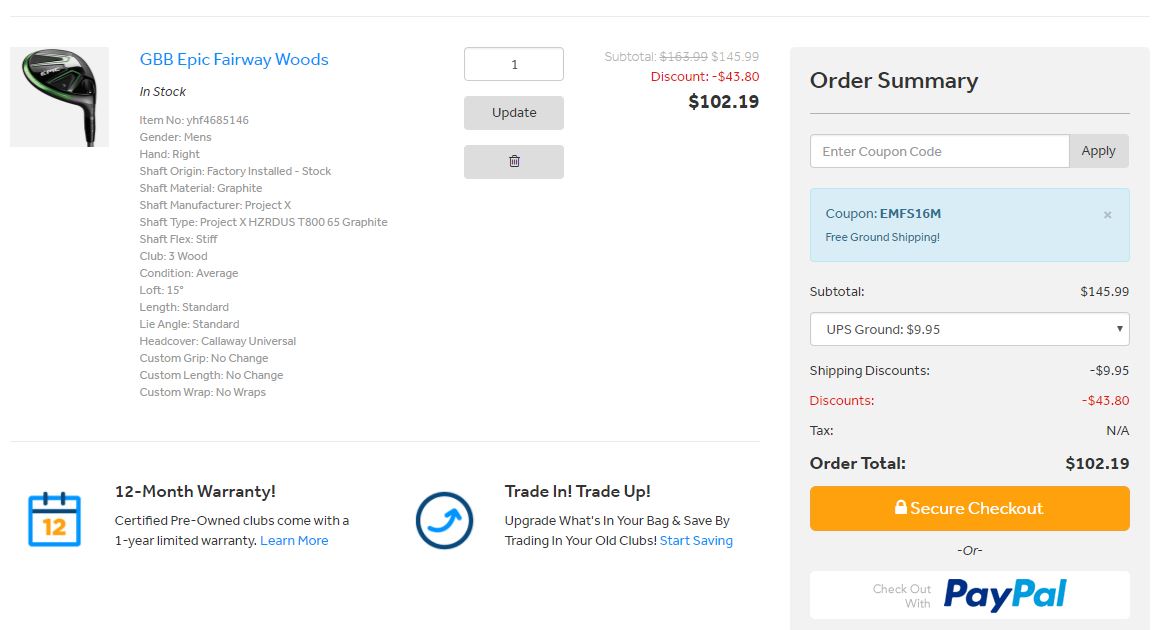Click the quantity input box
Screen dimensions: 1155x630
[514, 64]
